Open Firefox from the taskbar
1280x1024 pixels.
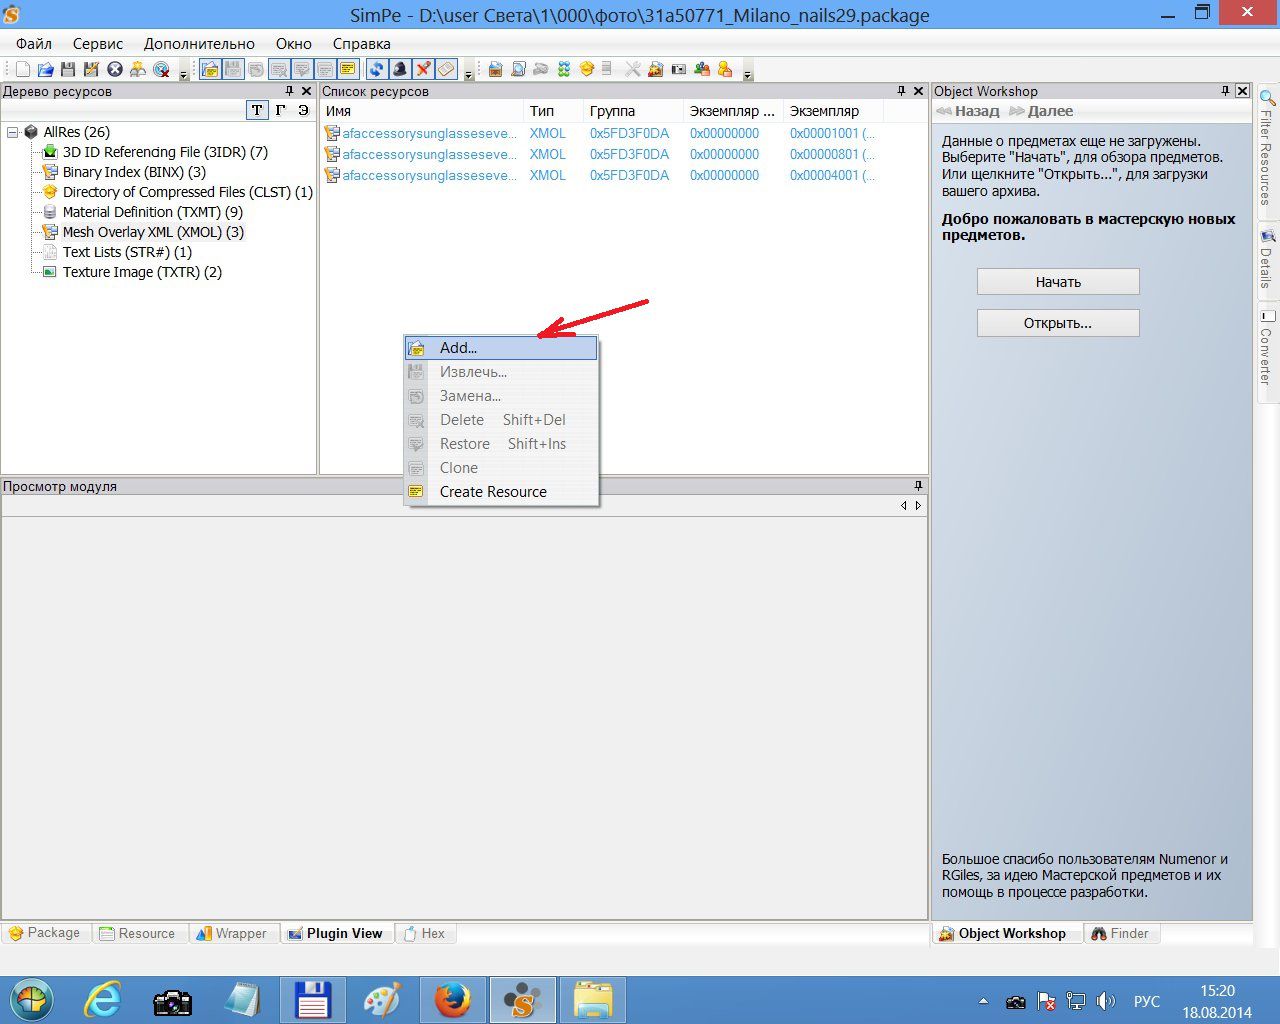pos(452,1000)
